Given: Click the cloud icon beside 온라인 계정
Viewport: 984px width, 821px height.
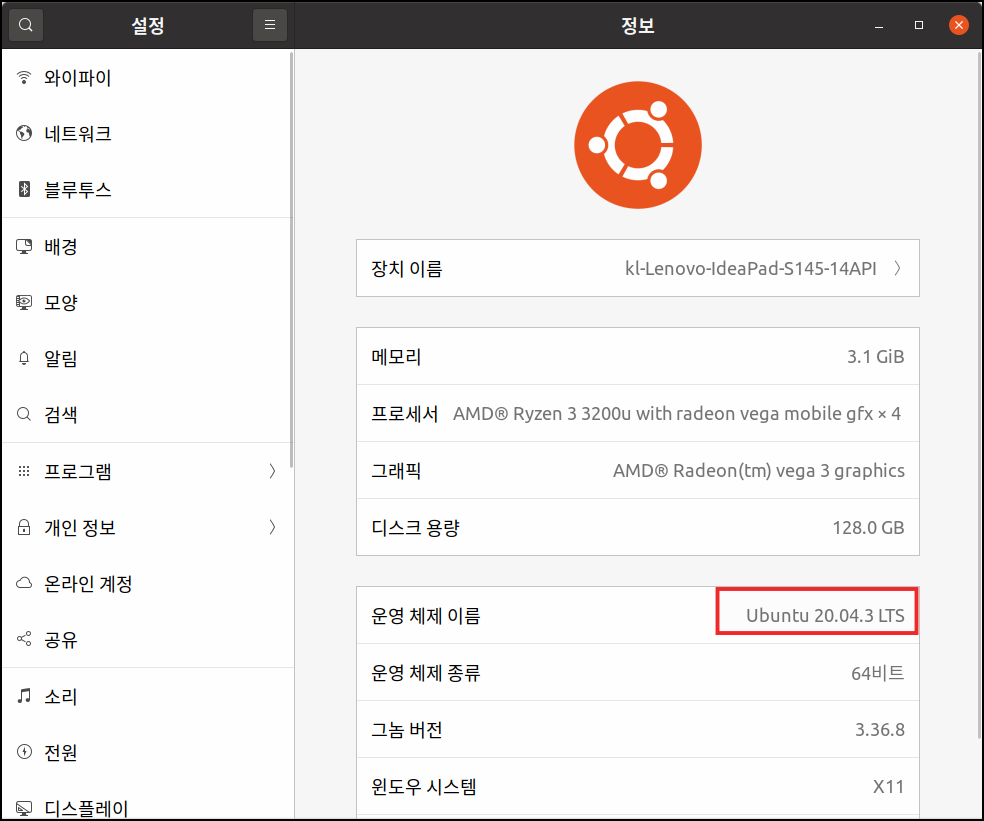Looking at the screenshot, I should click(x=24, y=583).
